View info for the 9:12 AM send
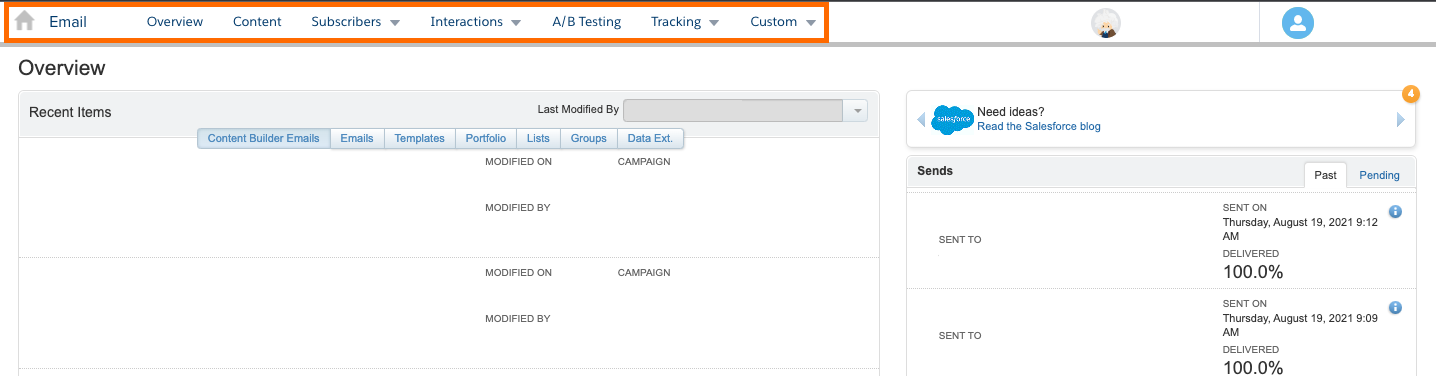This screenshot has width=1436, height=376. (1395, 211)
